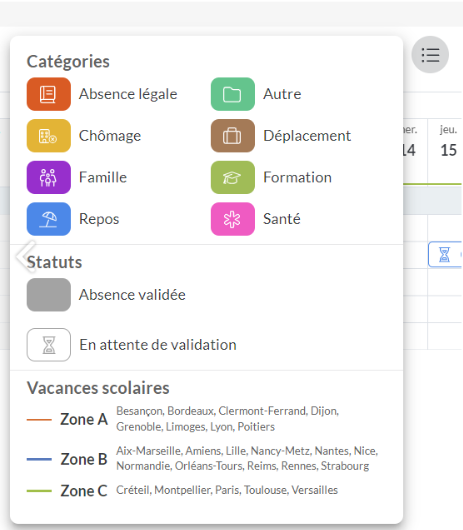The image size is (463, 530).
Task: Toggle the legend list button
Action: point(430,54)
